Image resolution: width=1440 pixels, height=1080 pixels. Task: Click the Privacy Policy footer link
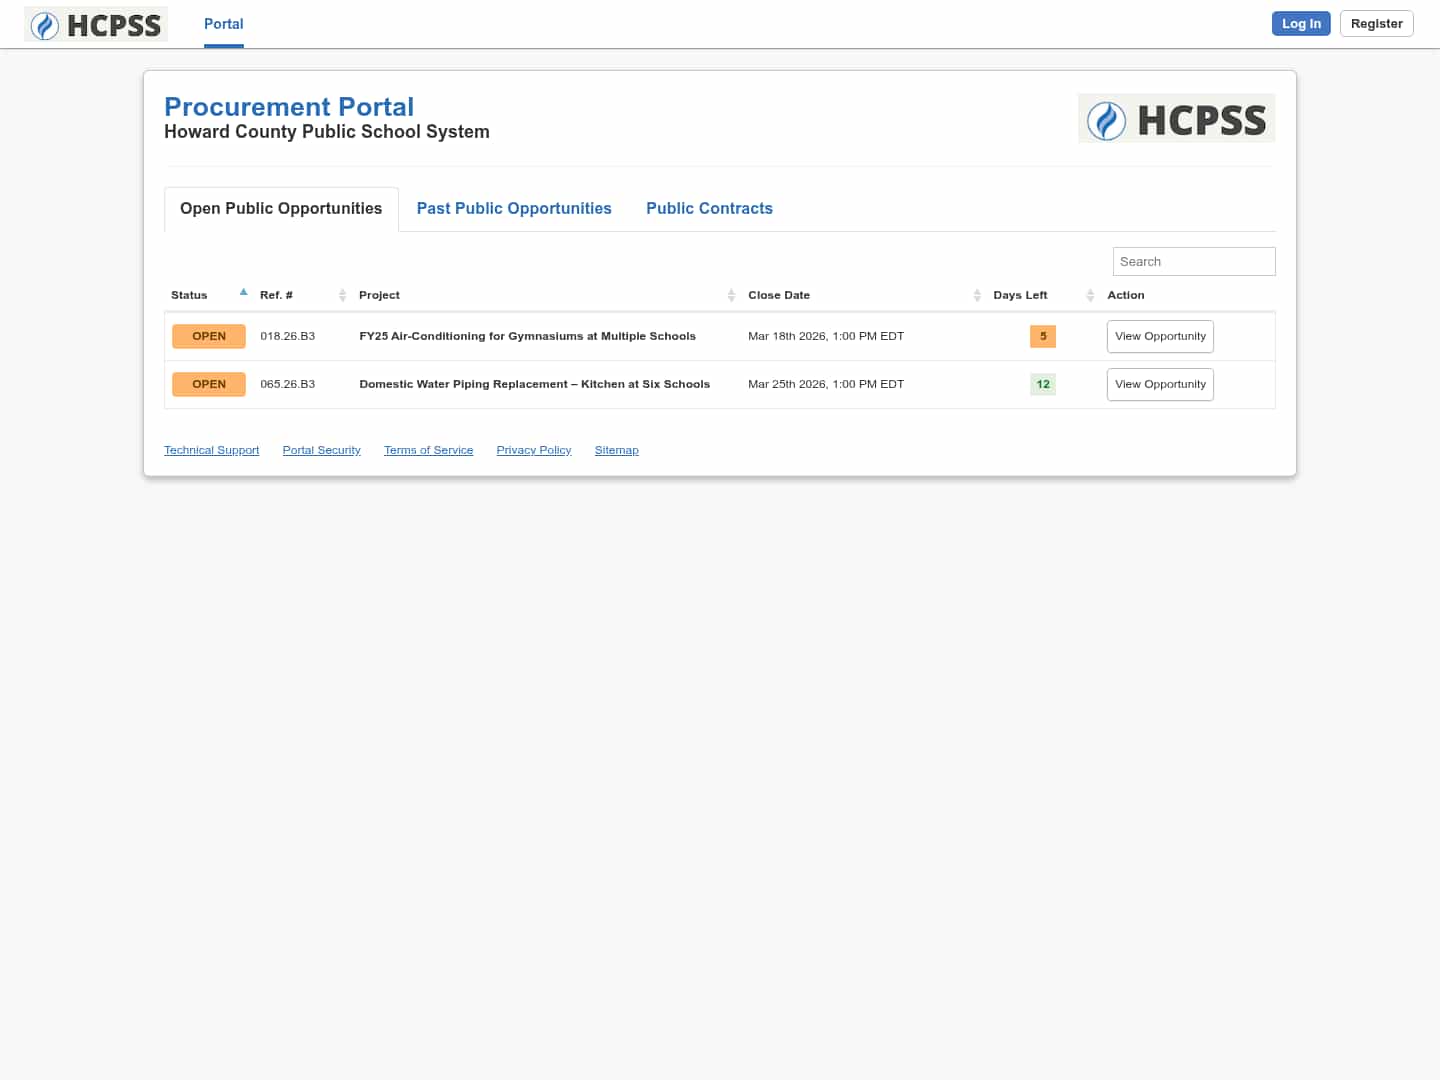click(533, 450)
